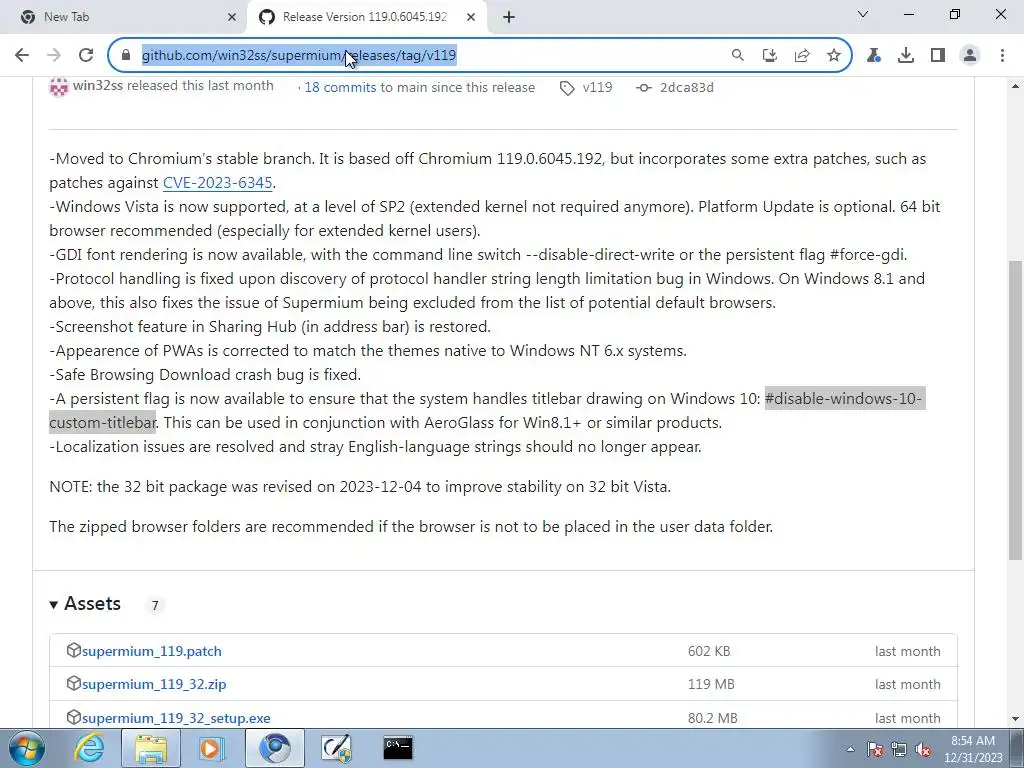1024x768 pixels.
Task: Open Internet Explorer from the taskbar
Action: coord(88,748)
